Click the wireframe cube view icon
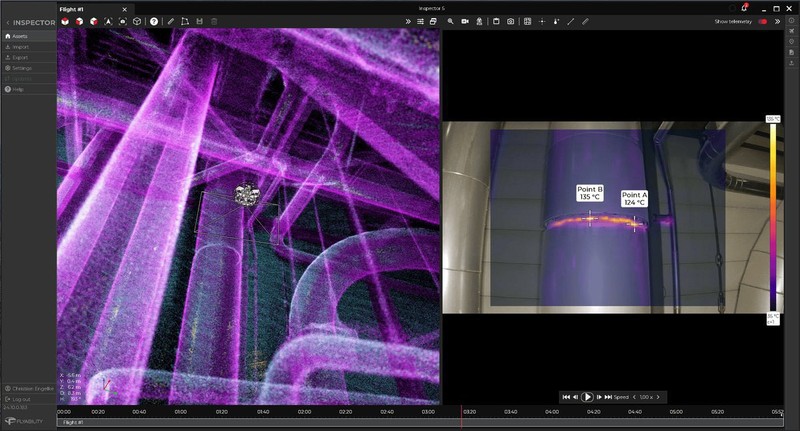 tap(135, 21)
